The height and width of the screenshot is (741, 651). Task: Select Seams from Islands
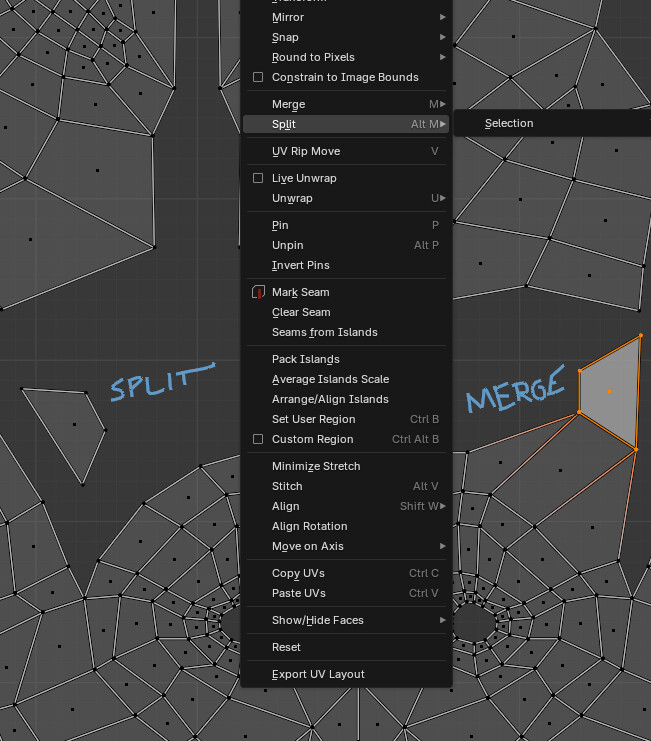[x=346, y=332]
